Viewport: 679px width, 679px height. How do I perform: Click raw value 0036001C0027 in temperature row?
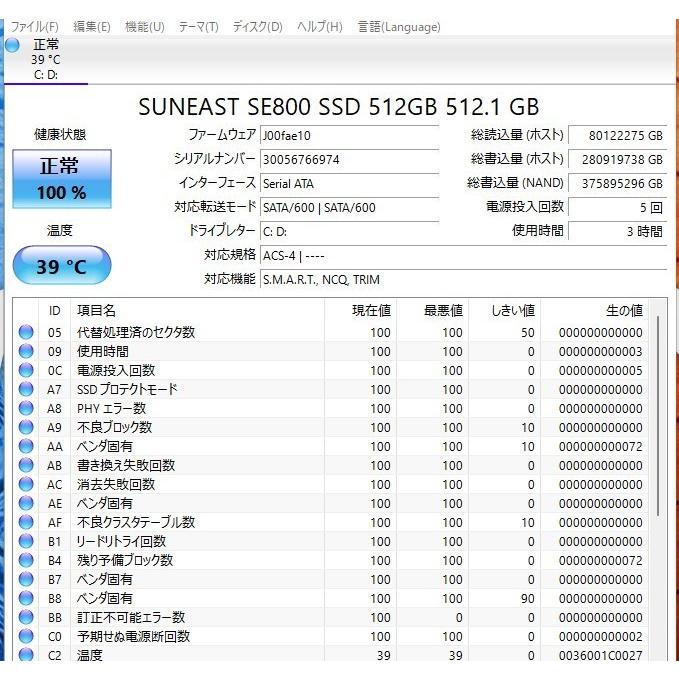point(601,655)
